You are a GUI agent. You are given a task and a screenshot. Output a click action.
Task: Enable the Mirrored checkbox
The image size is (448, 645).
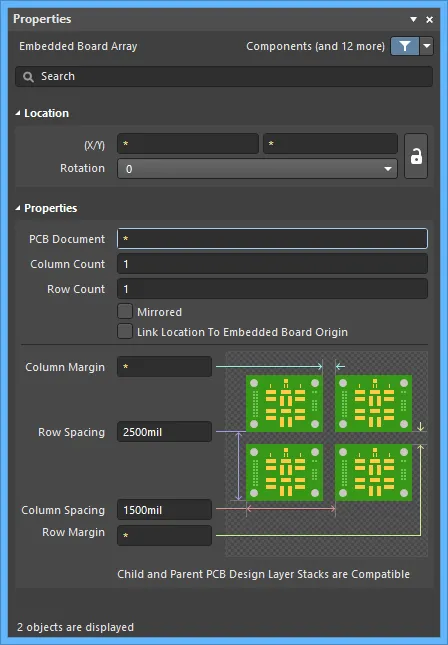(125, 311)
